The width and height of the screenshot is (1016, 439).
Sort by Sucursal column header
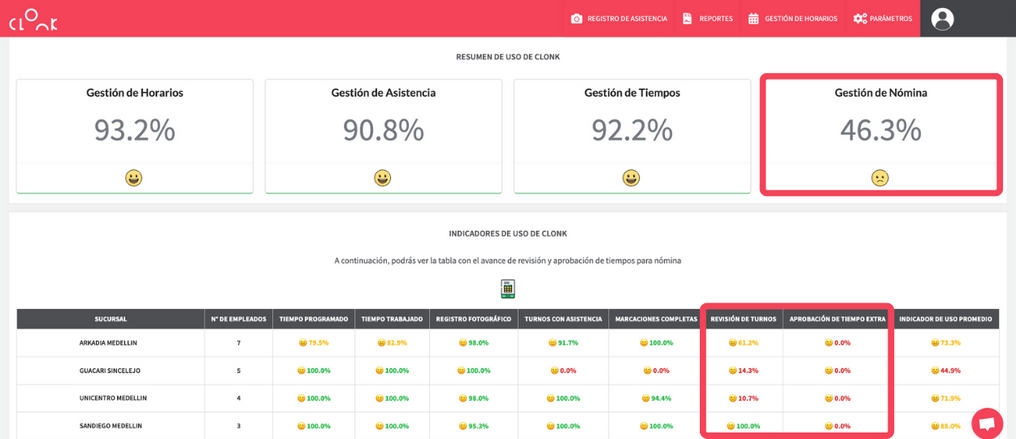click(110, 319)
